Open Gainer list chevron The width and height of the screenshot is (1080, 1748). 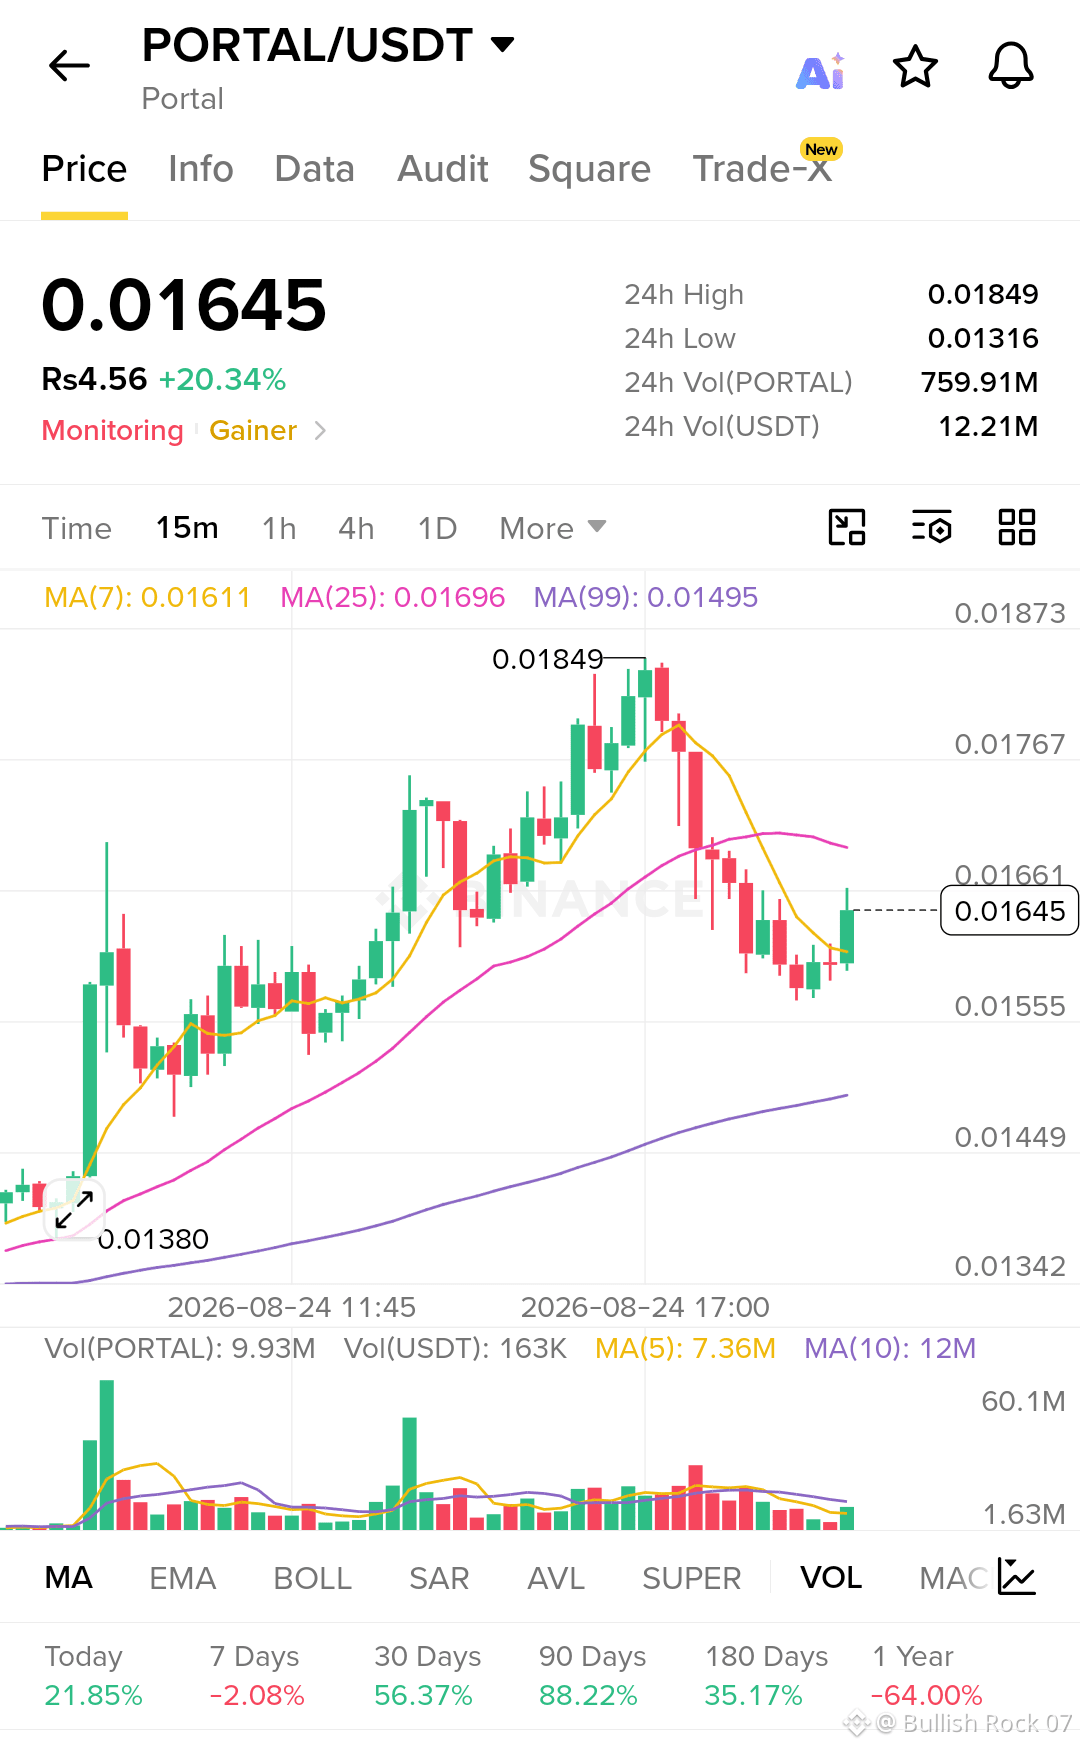pyautogui.click(x=320, y=430)
